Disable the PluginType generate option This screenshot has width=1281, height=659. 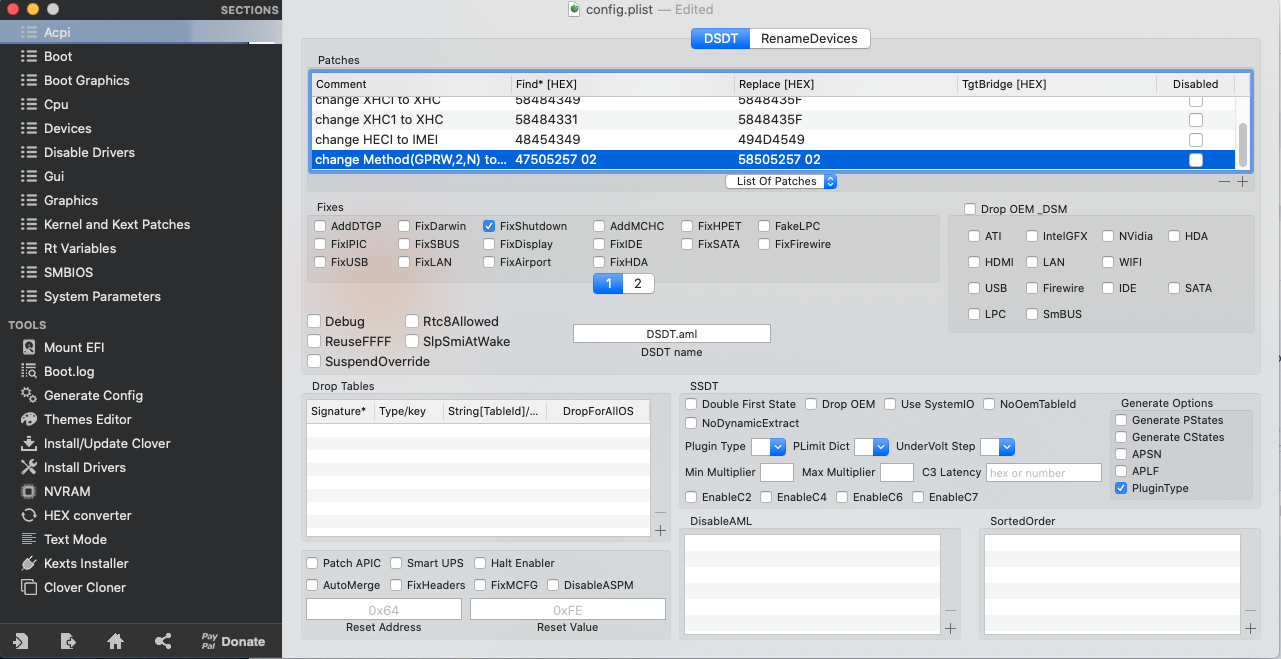1121,488
